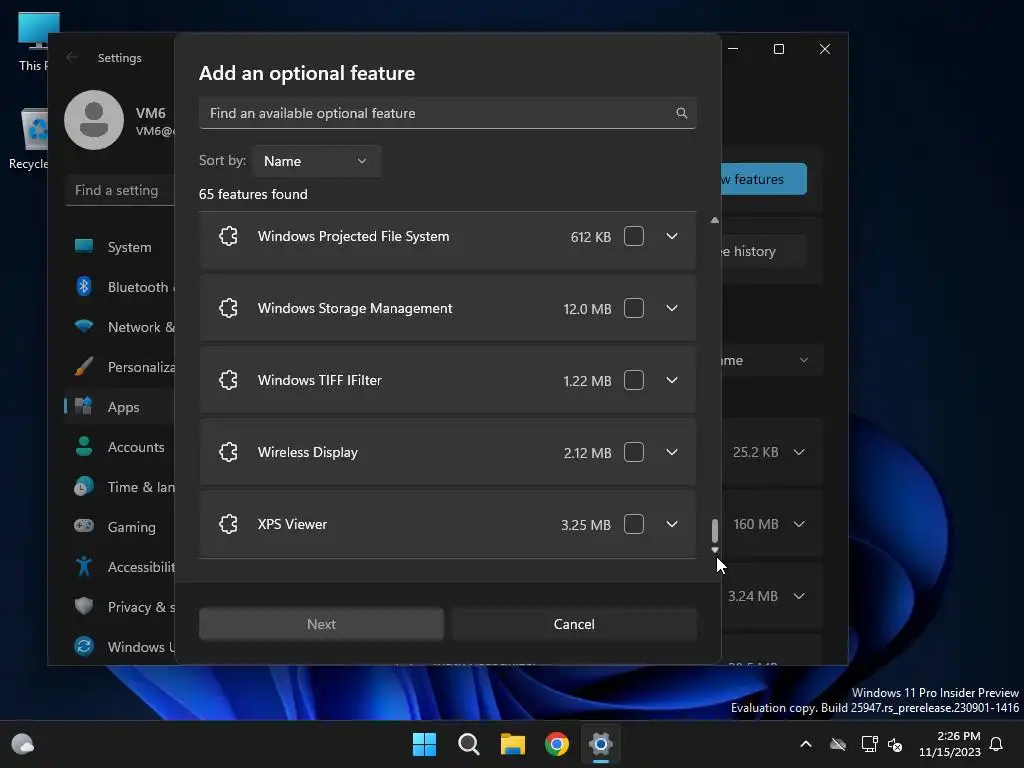Click the Personalization paintbrush icon

[84, 366]
